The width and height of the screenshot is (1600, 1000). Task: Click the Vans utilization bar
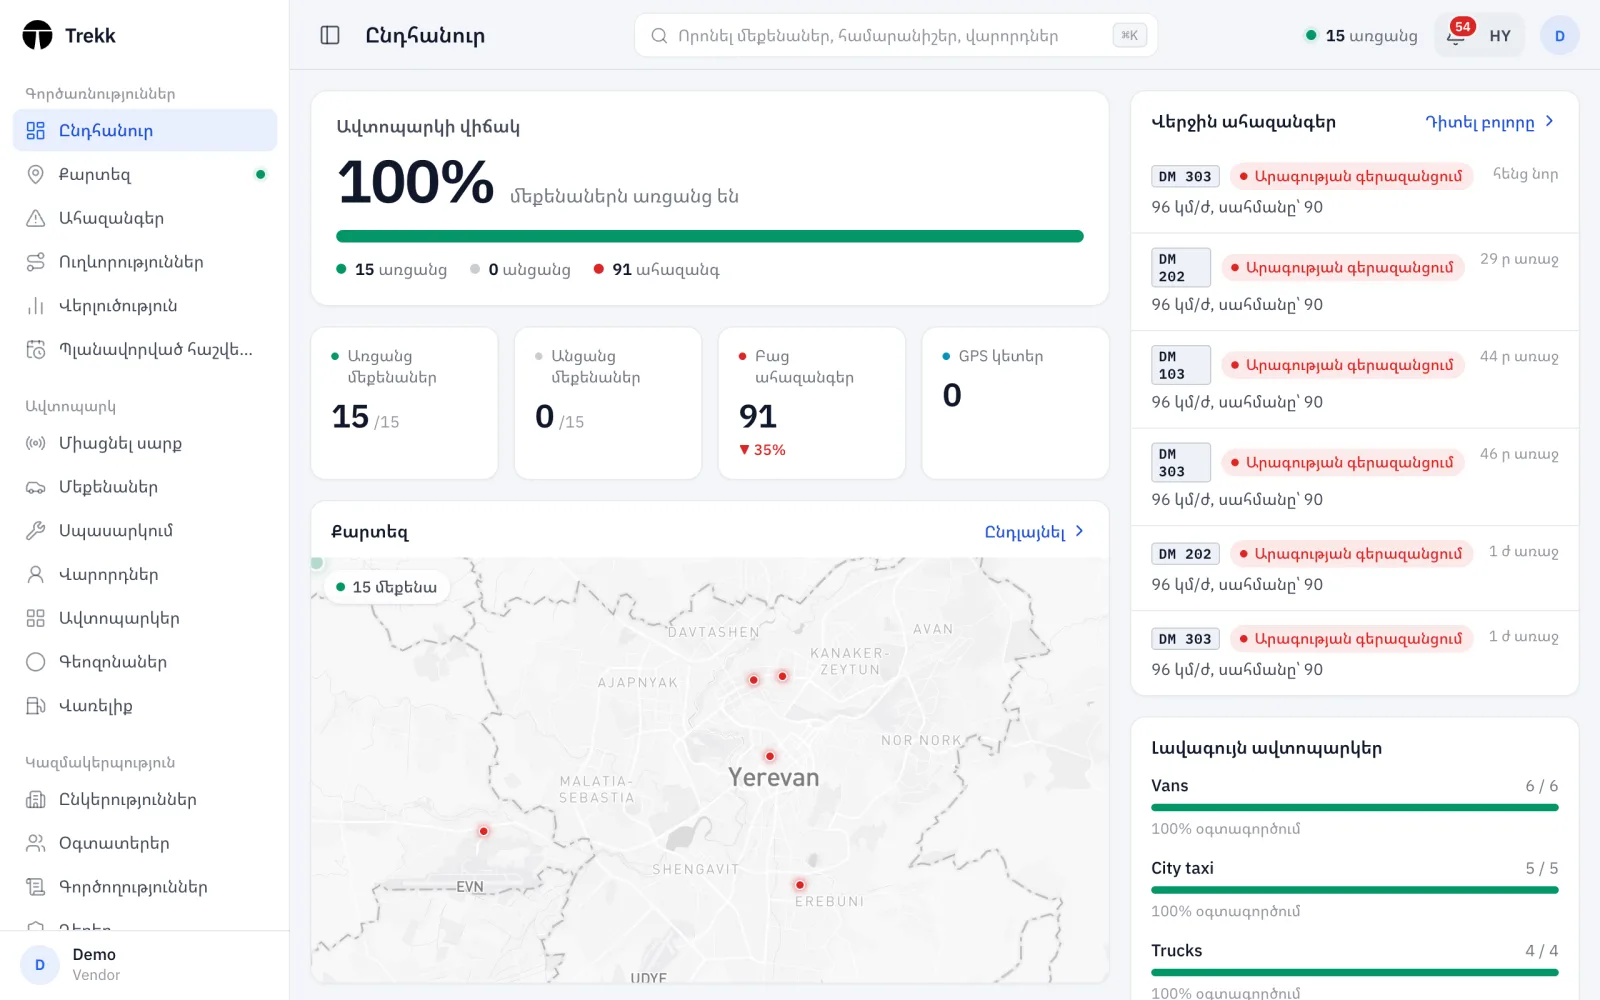(1355, 807)
